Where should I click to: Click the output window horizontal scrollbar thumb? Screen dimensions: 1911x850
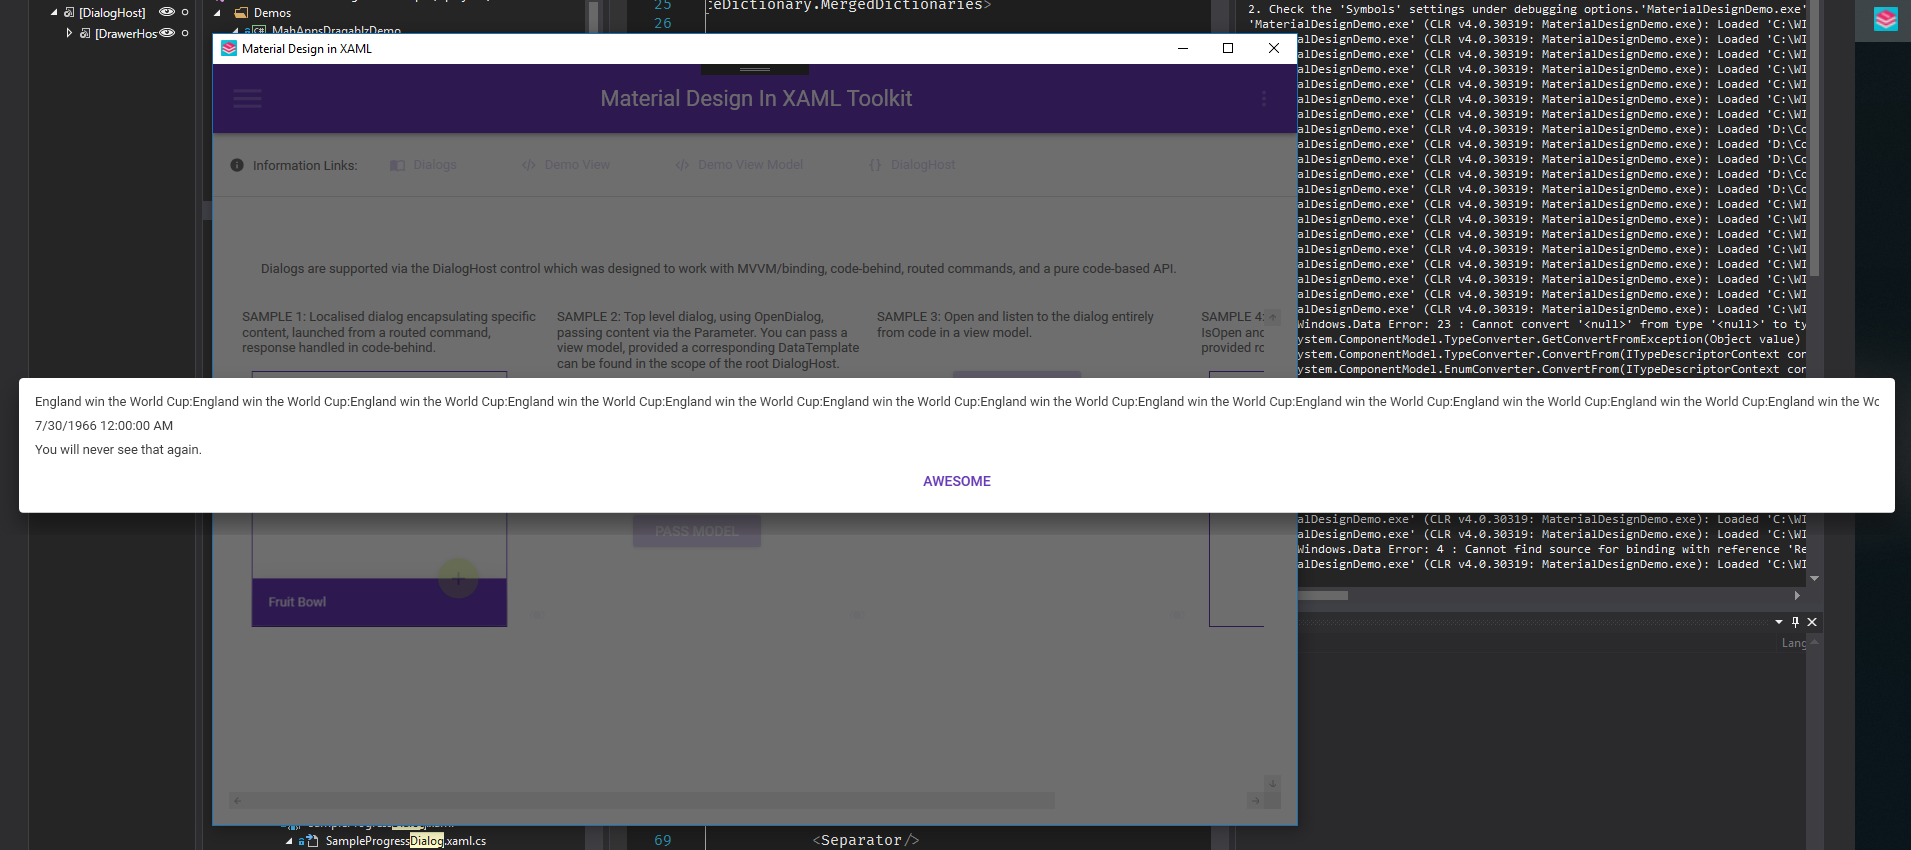pyautogui.click(x=1323, y=595)
